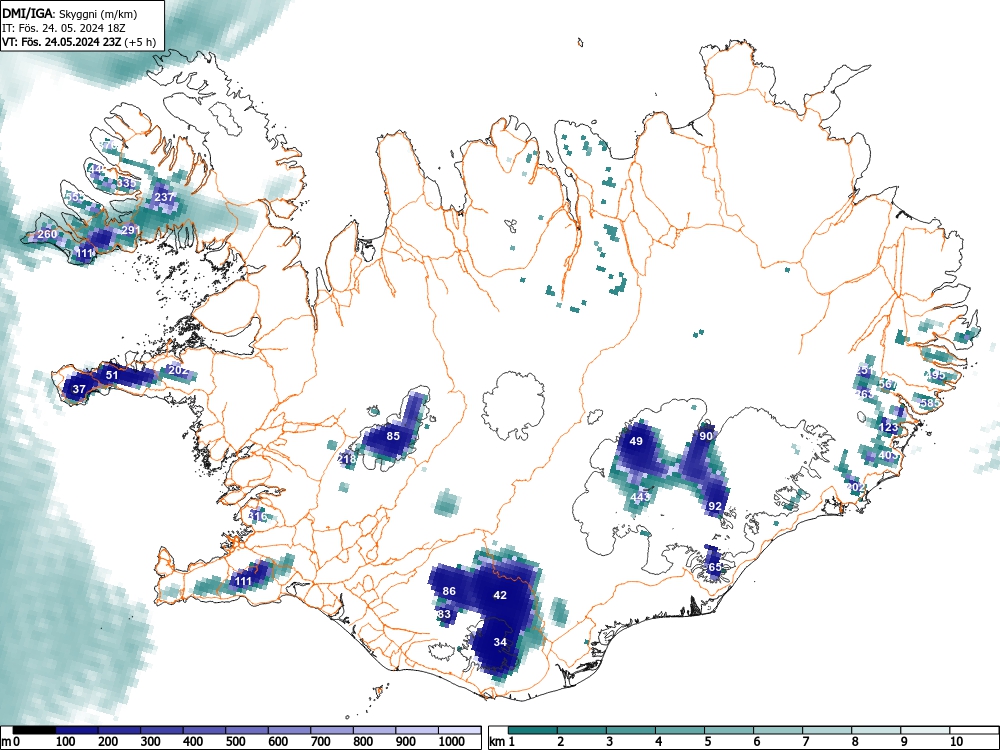1000x750 pixels.
Task: Pick the 500–600 m purple legend swatch
Action: (x=247, y=730)
